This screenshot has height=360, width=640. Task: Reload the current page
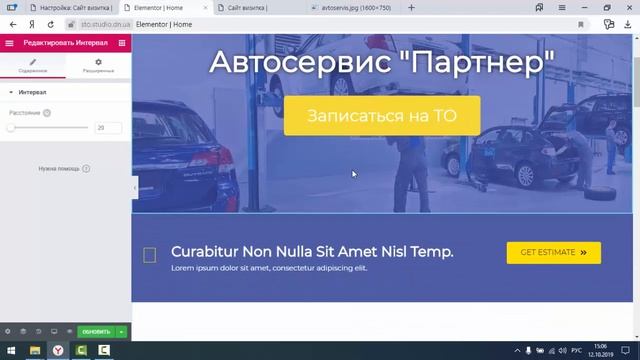coord(51,24)
